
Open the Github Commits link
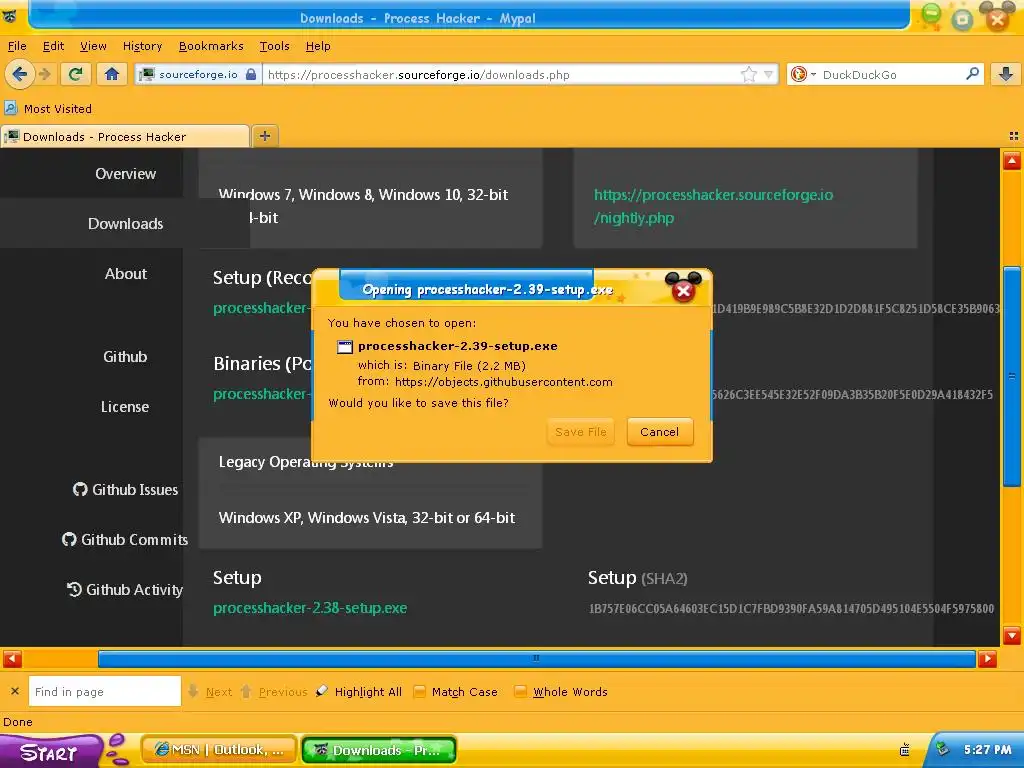(x=125, y=539)
